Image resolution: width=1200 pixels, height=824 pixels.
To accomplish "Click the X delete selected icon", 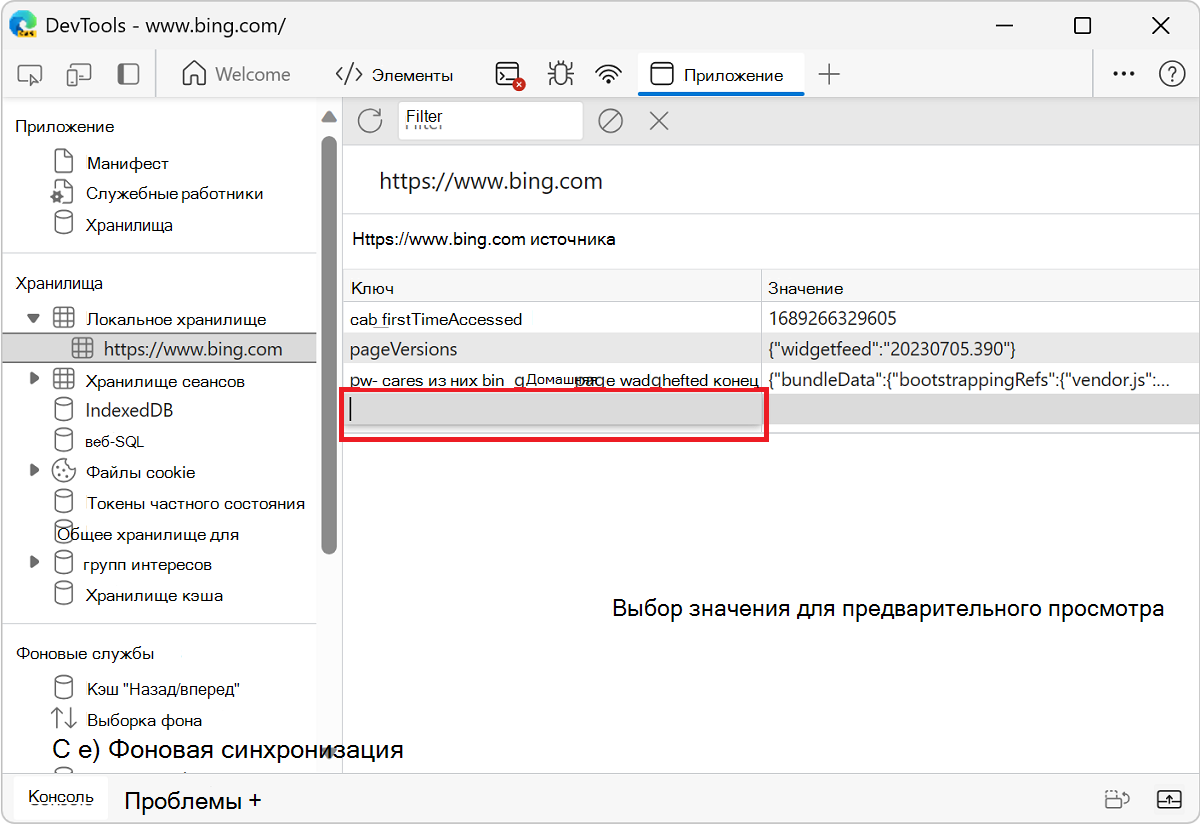I will coord(658,121).
